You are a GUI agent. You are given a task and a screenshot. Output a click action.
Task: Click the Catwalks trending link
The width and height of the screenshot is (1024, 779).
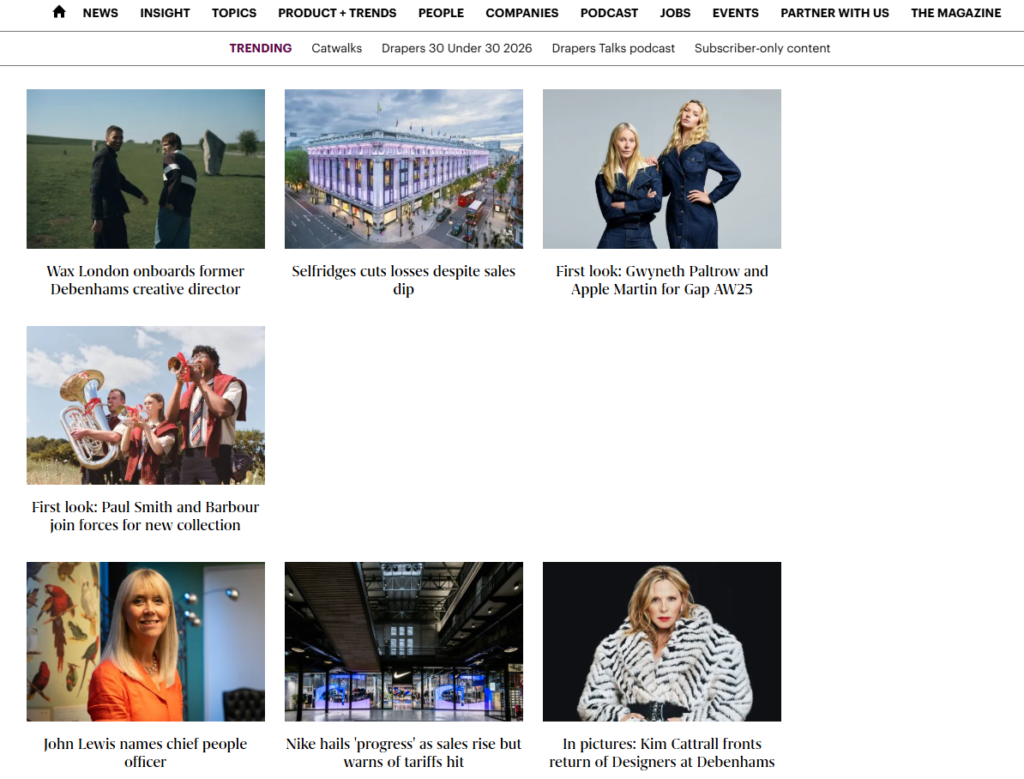coord(336,48)
